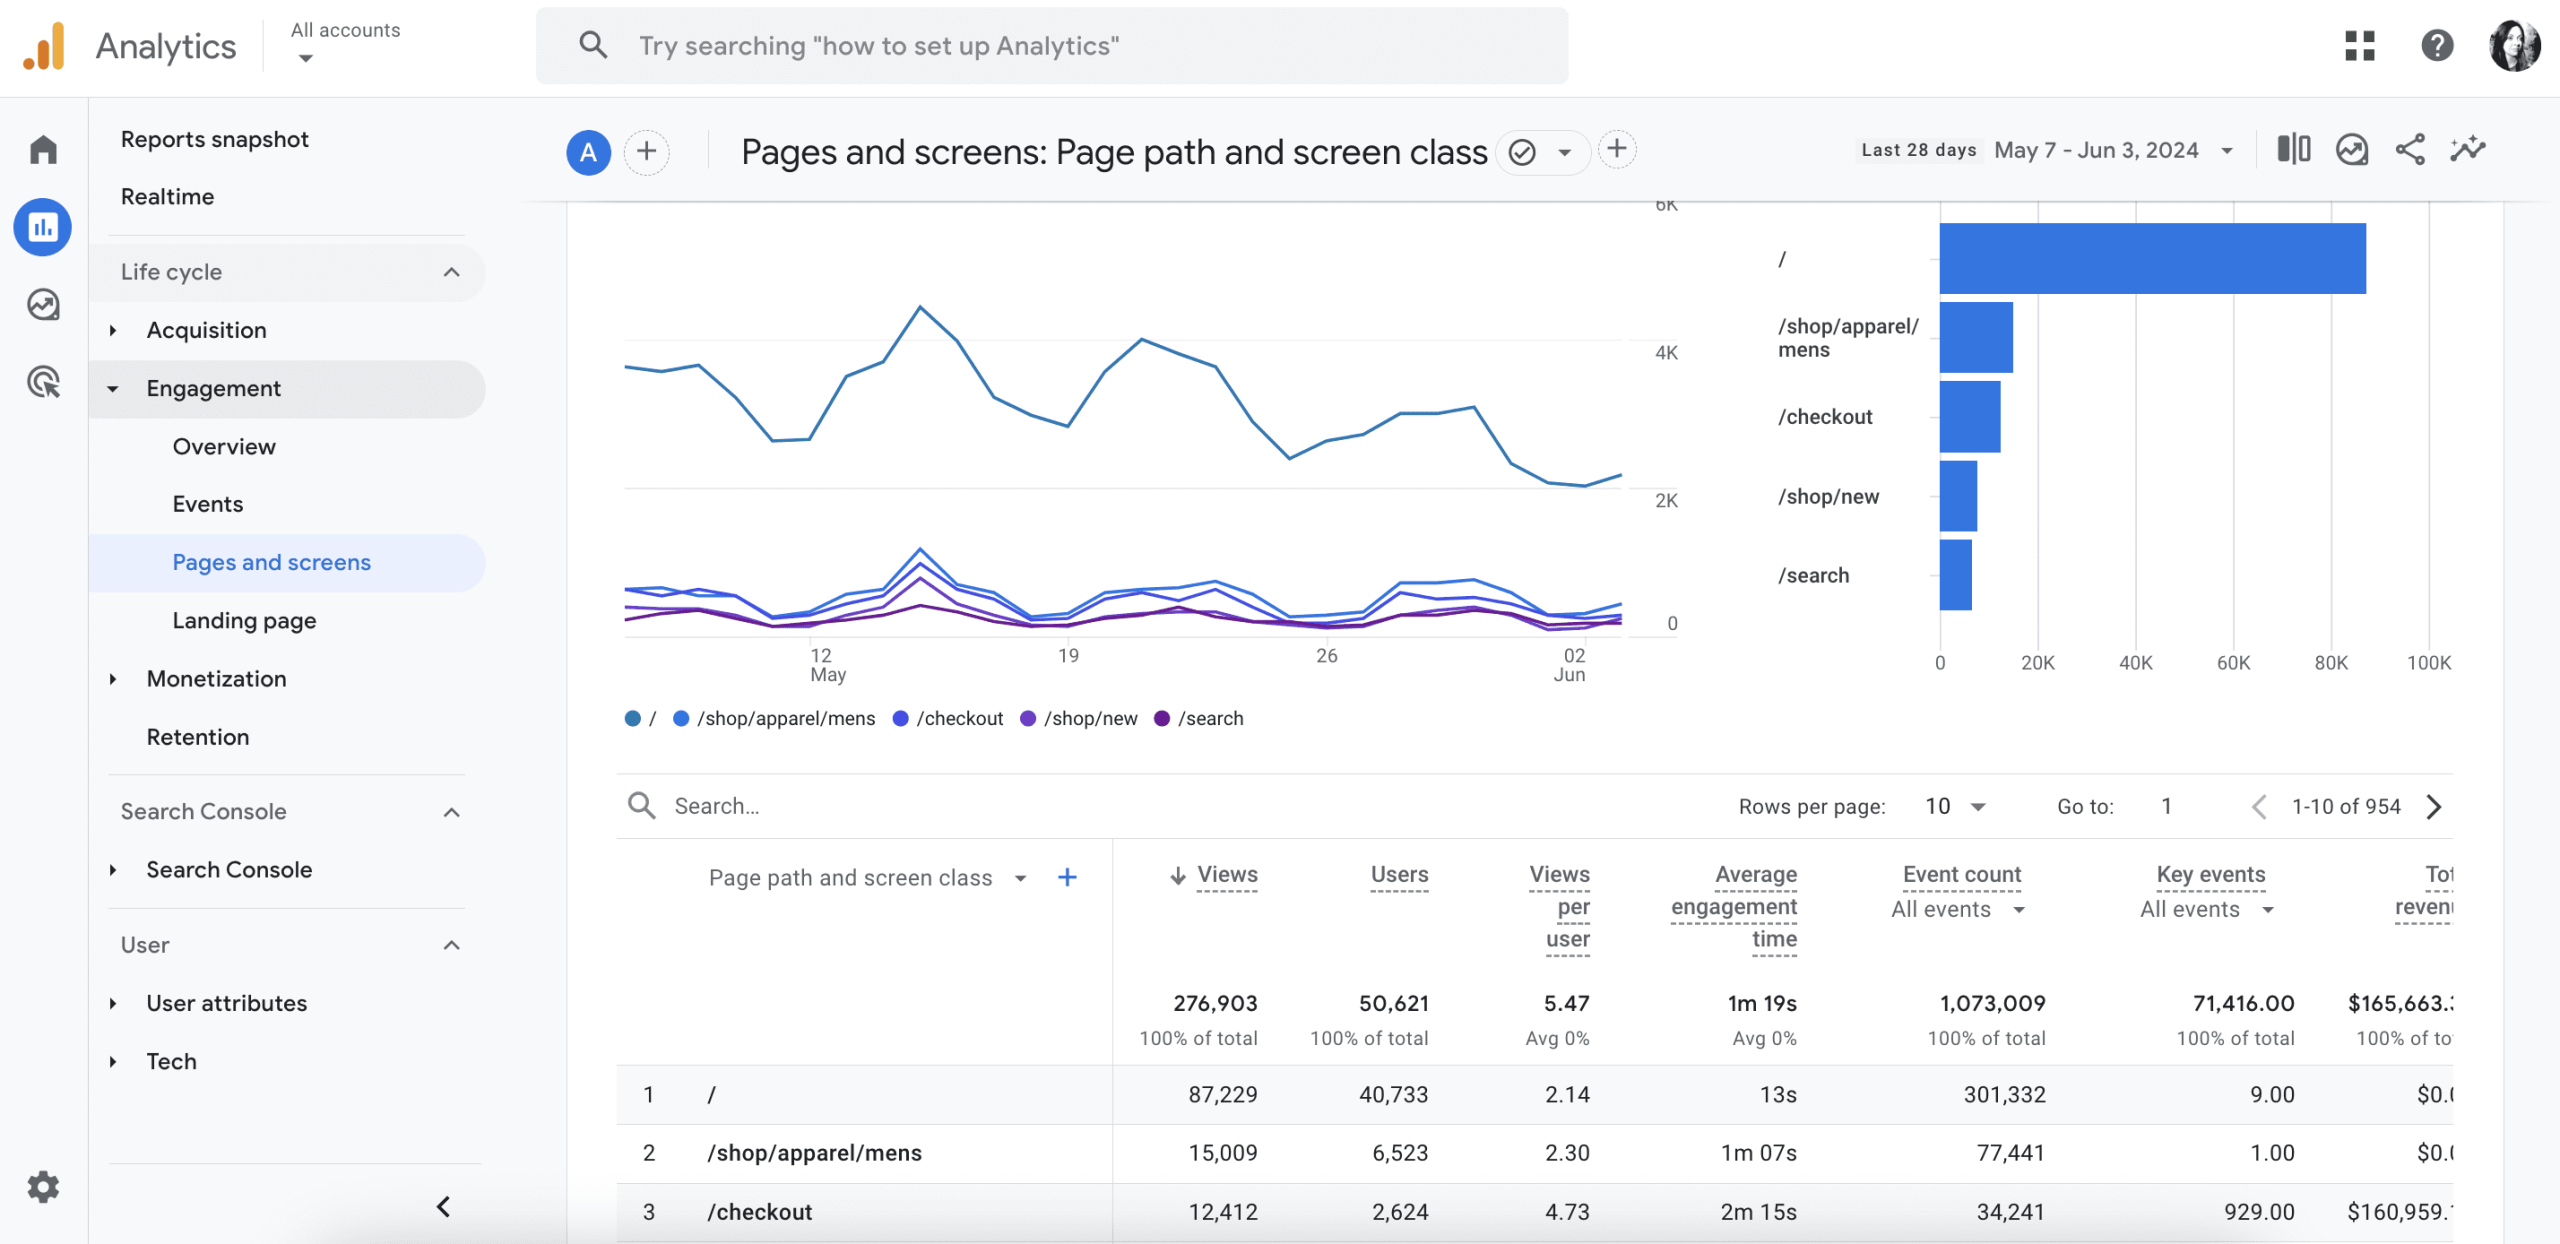Add a secondary dimension with the blue plus
Viewport: 2560px width, 1244px height.
1068,877
